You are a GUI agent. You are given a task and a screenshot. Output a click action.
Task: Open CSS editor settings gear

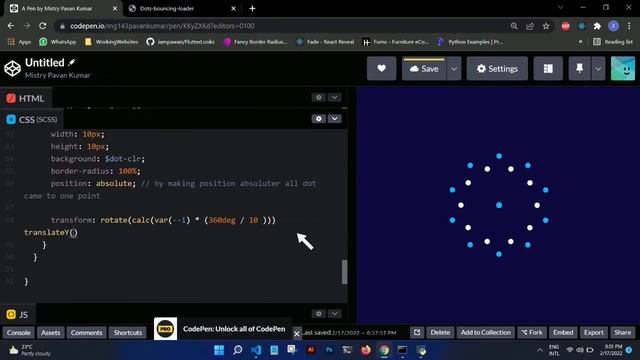pos(318,119)
